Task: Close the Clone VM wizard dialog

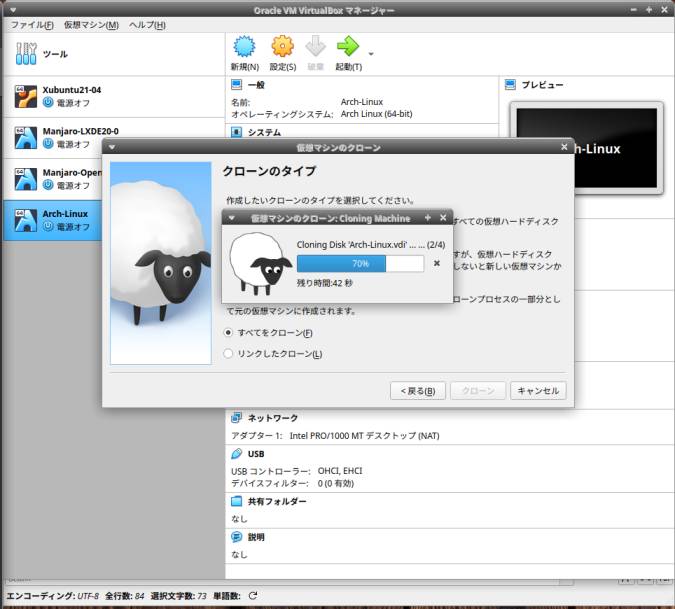Action: pyautogui.click(x=564, y=147)
